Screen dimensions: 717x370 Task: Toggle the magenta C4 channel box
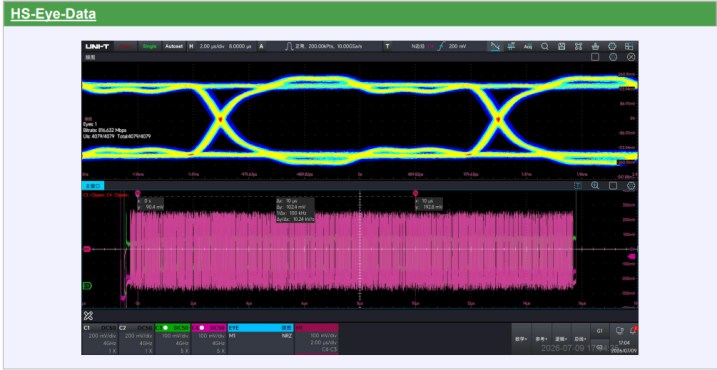(209, 339)
